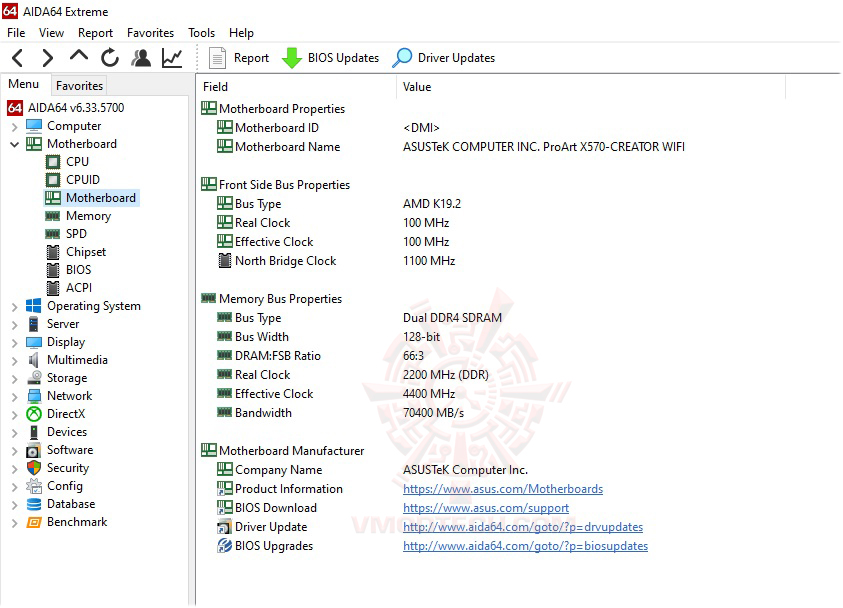Open the graph/chart icon in the toolbar
This screenshot has width=843, height=608.
170,58
